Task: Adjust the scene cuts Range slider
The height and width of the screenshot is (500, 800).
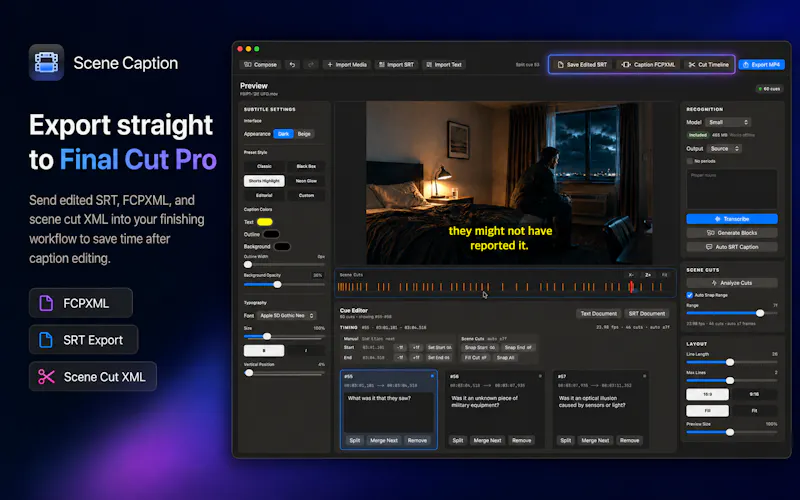Action: click(x=732, y=313)
